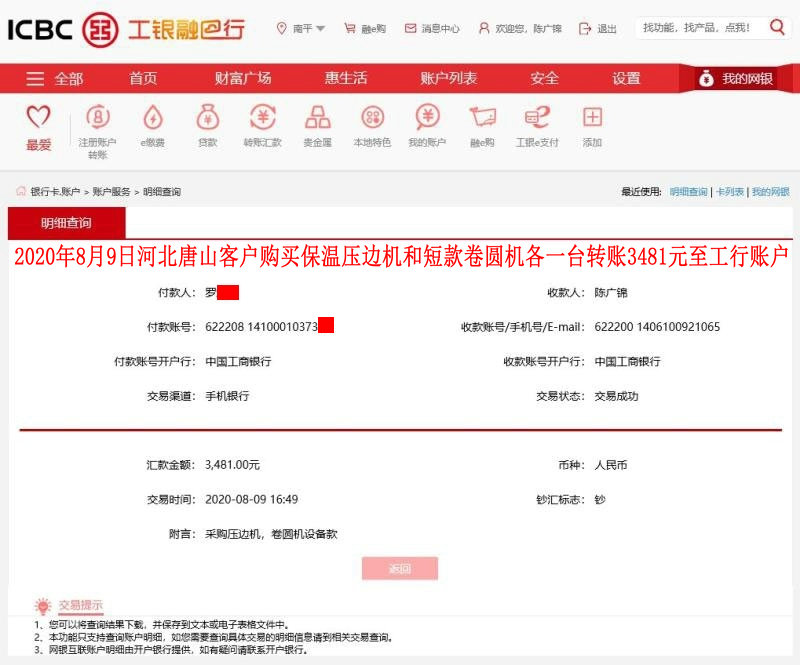Click the 返回 return button
This screenshot has width=800, height=665.
click(x=399, y=567)
